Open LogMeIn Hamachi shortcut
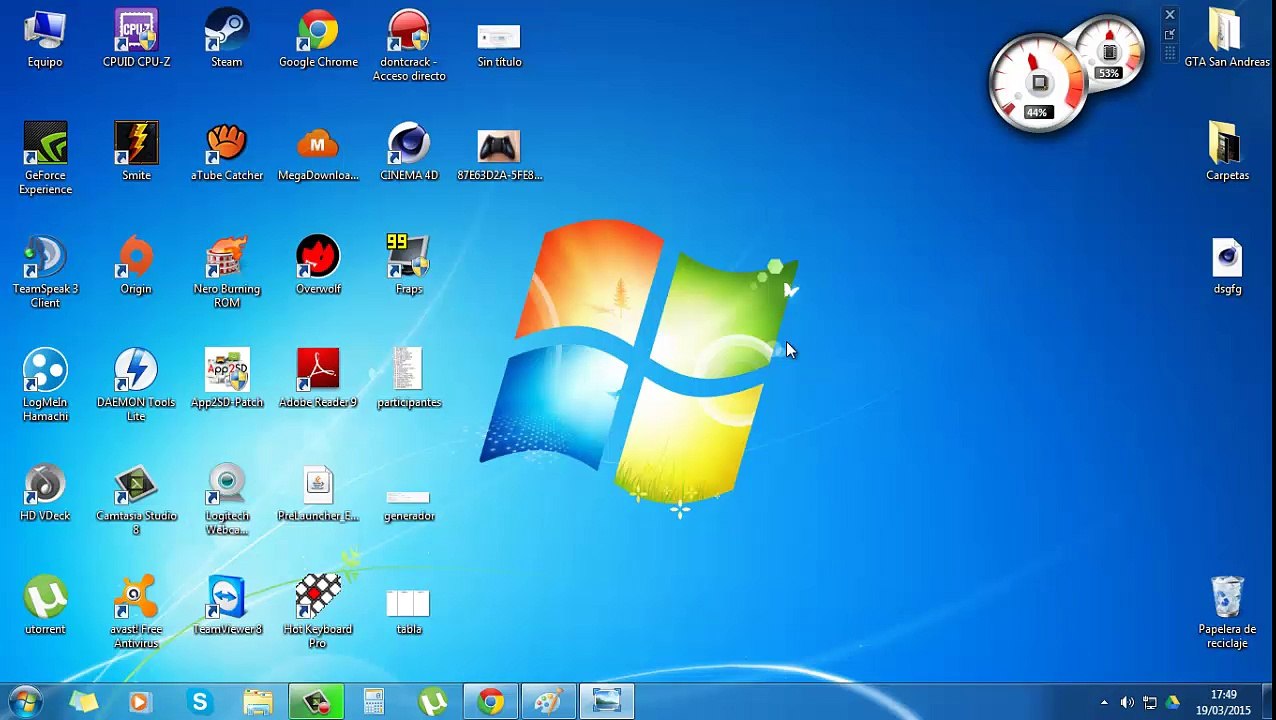The image size is (1276, 720). [45, 386]
